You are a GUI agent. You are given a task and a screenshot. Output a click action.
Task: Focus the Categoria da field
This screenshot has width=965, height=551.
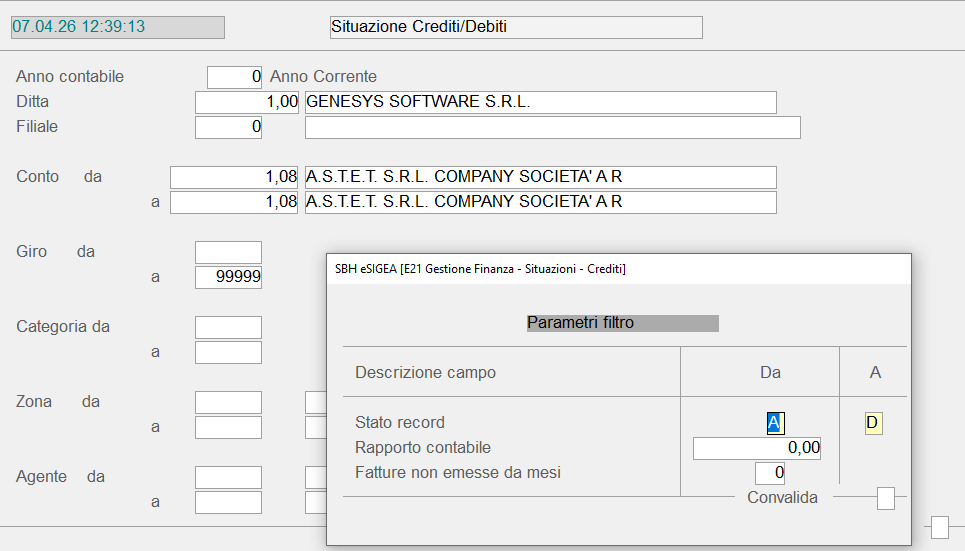pos(228,327)
